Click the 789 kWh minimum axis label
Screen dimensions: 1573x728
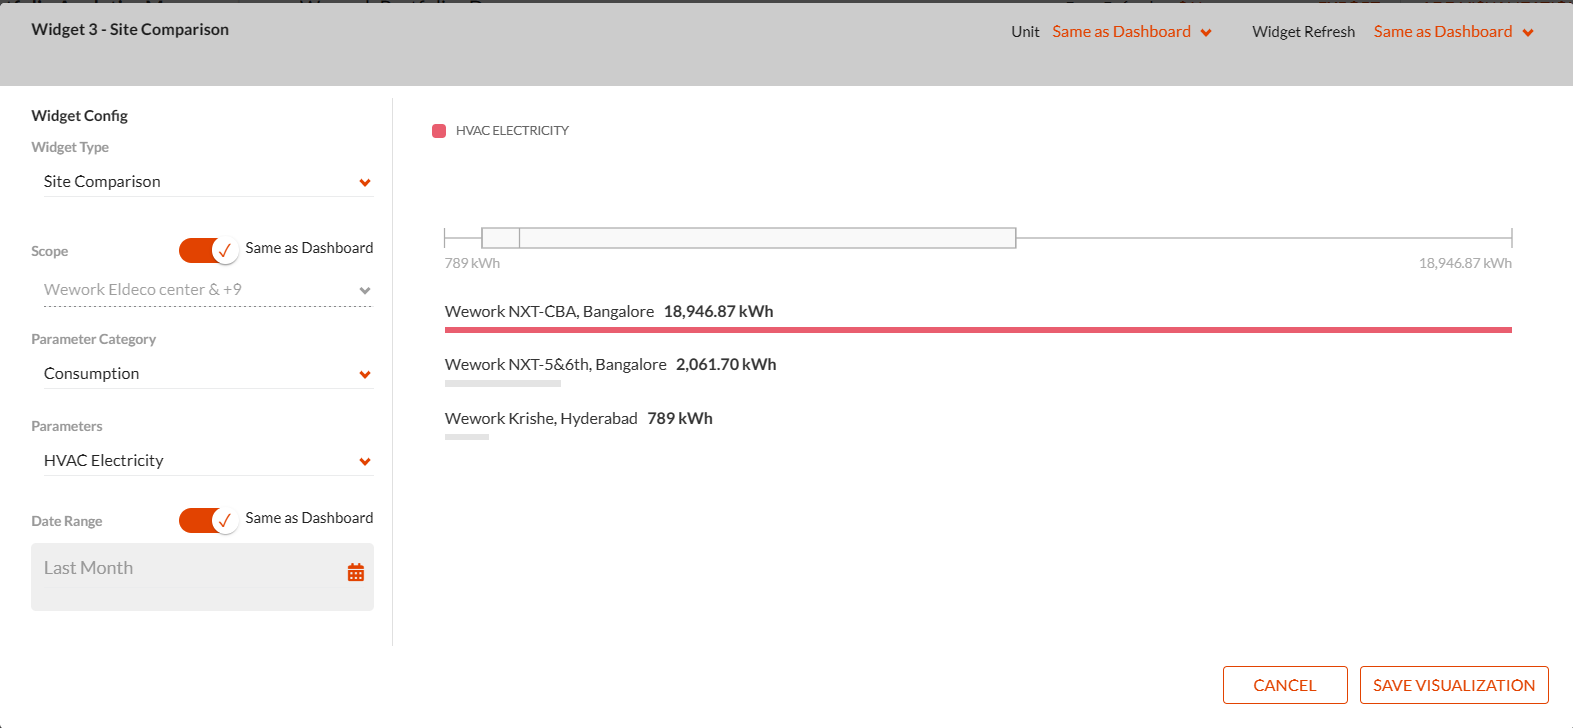coord(472,263)
